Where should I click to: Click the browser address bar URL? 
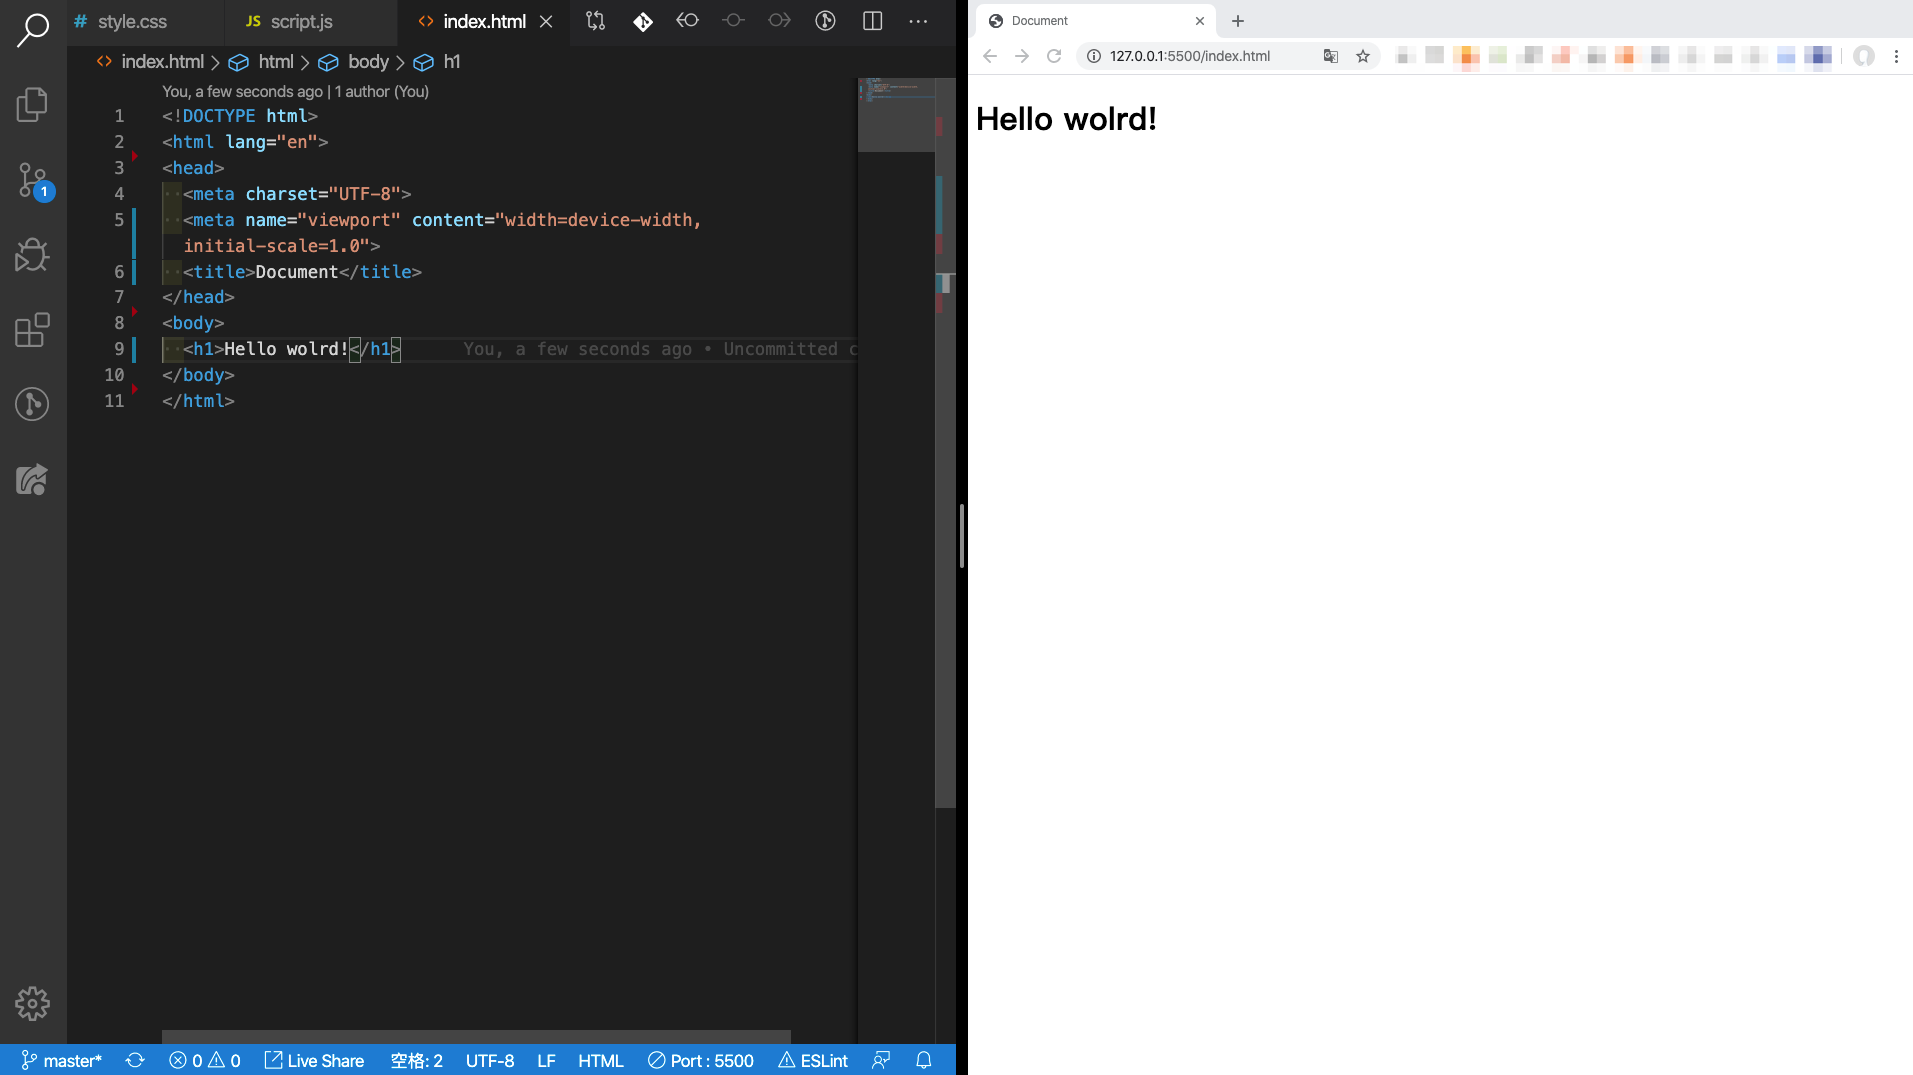tap(1190, 56)
